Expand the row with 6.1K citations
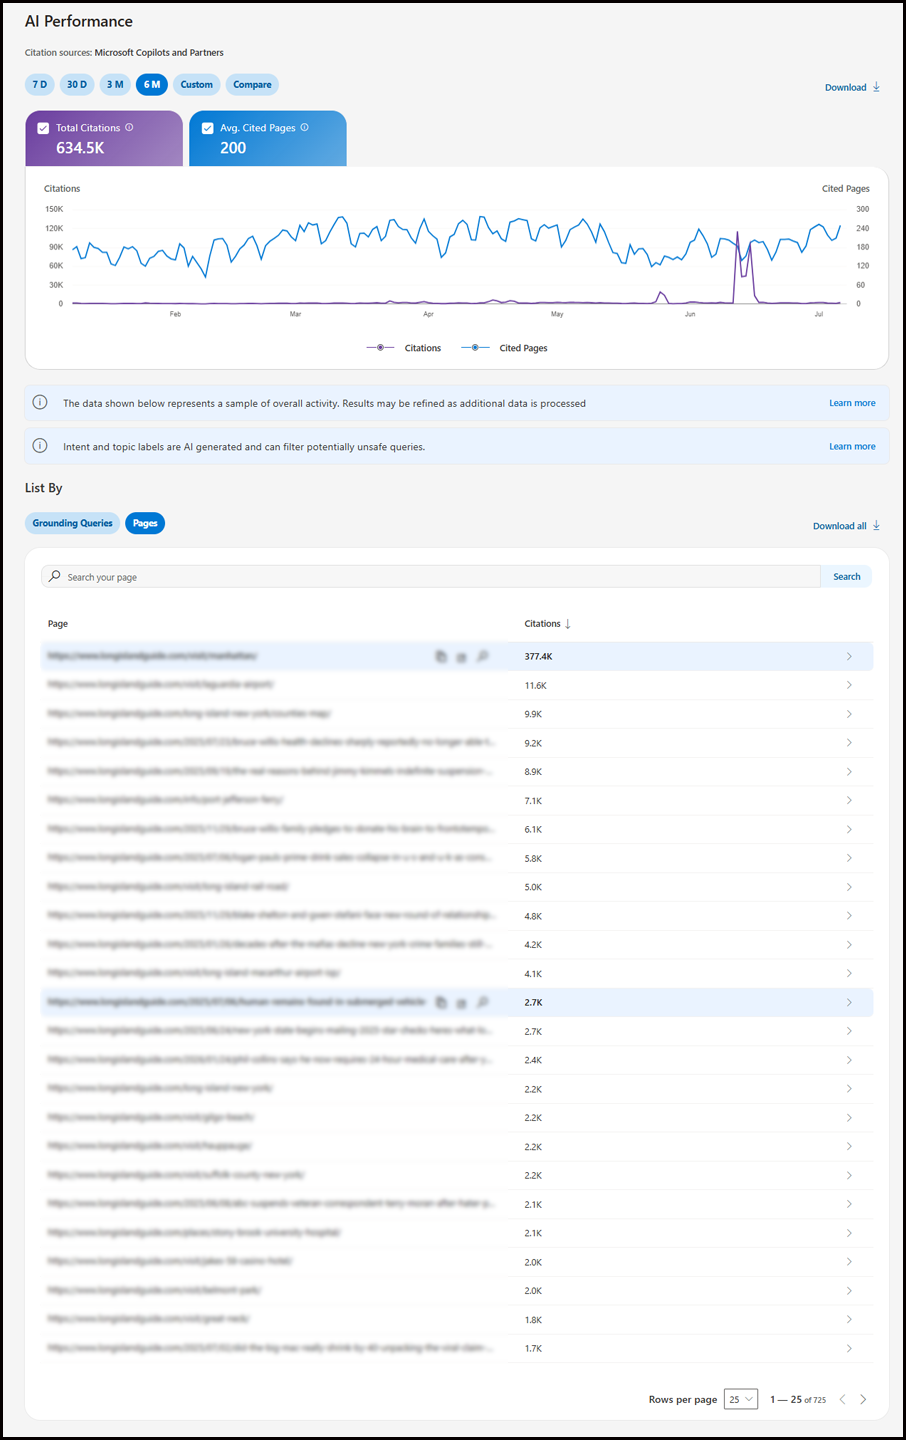Image resolution: width=906 pixels, height=1440 pixels. tap(849, 829)
